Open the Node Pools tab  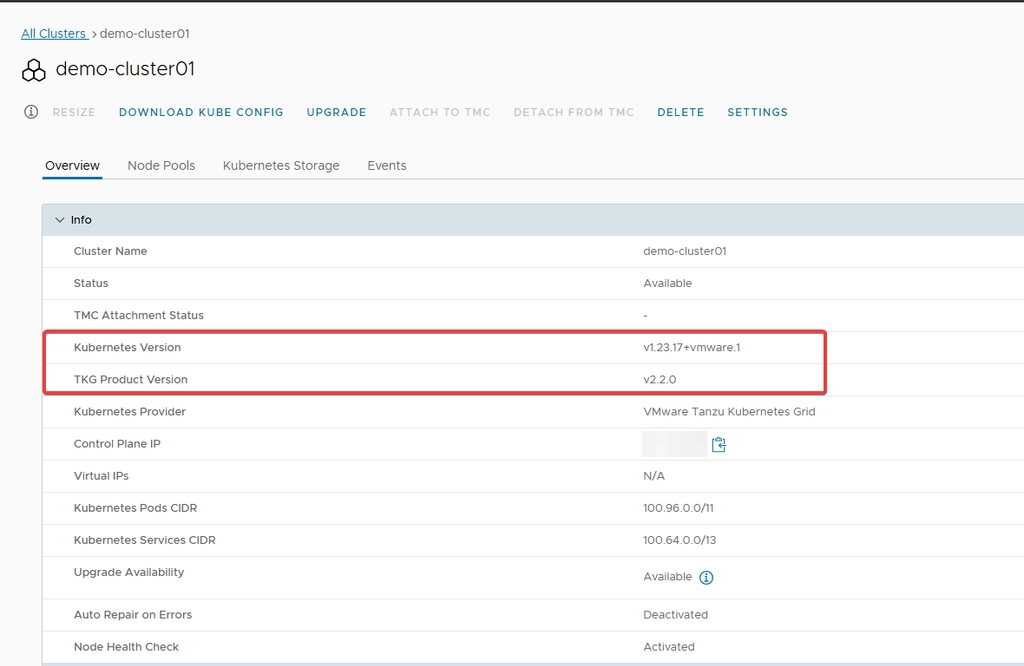(161, 166)
